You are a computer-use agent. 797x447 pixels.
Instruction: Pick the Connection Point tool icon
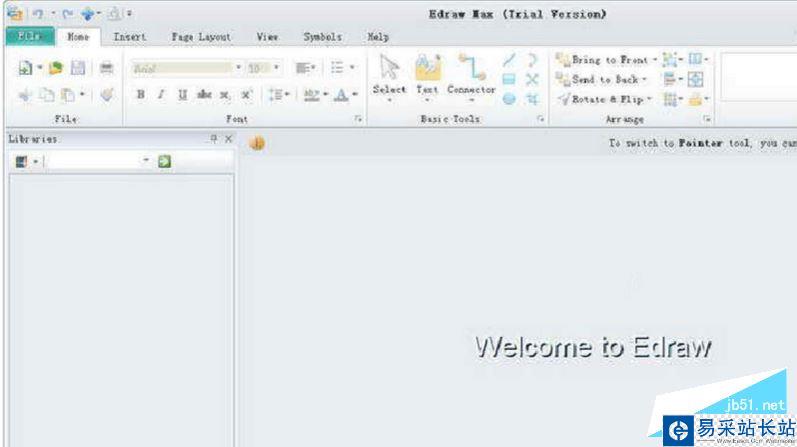(532, 79)
